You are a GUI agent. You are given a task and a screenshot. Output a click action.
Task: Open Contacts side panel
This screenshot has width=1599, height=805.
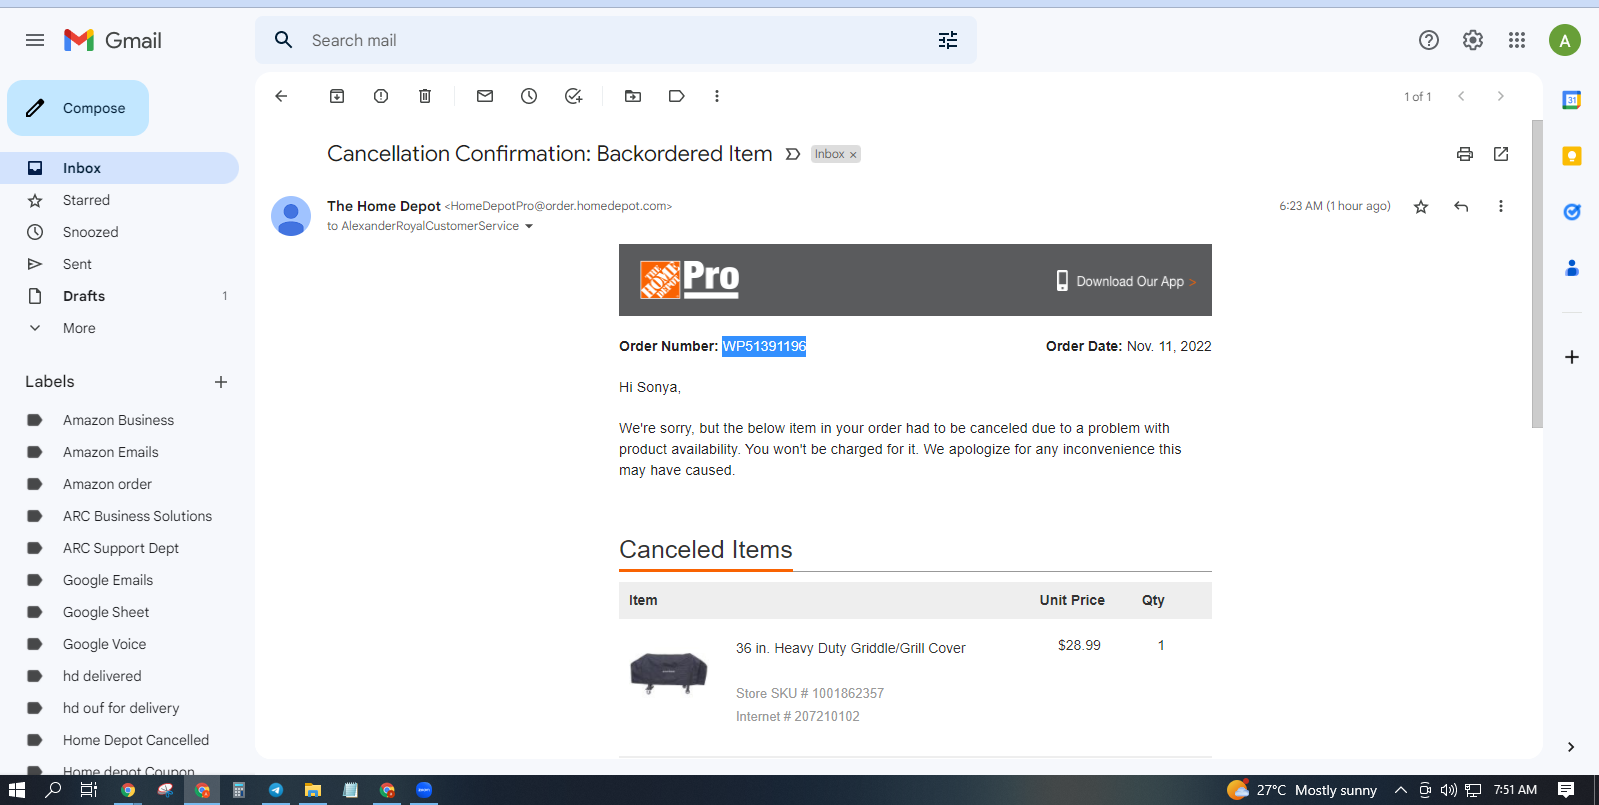click(1572, 268)
